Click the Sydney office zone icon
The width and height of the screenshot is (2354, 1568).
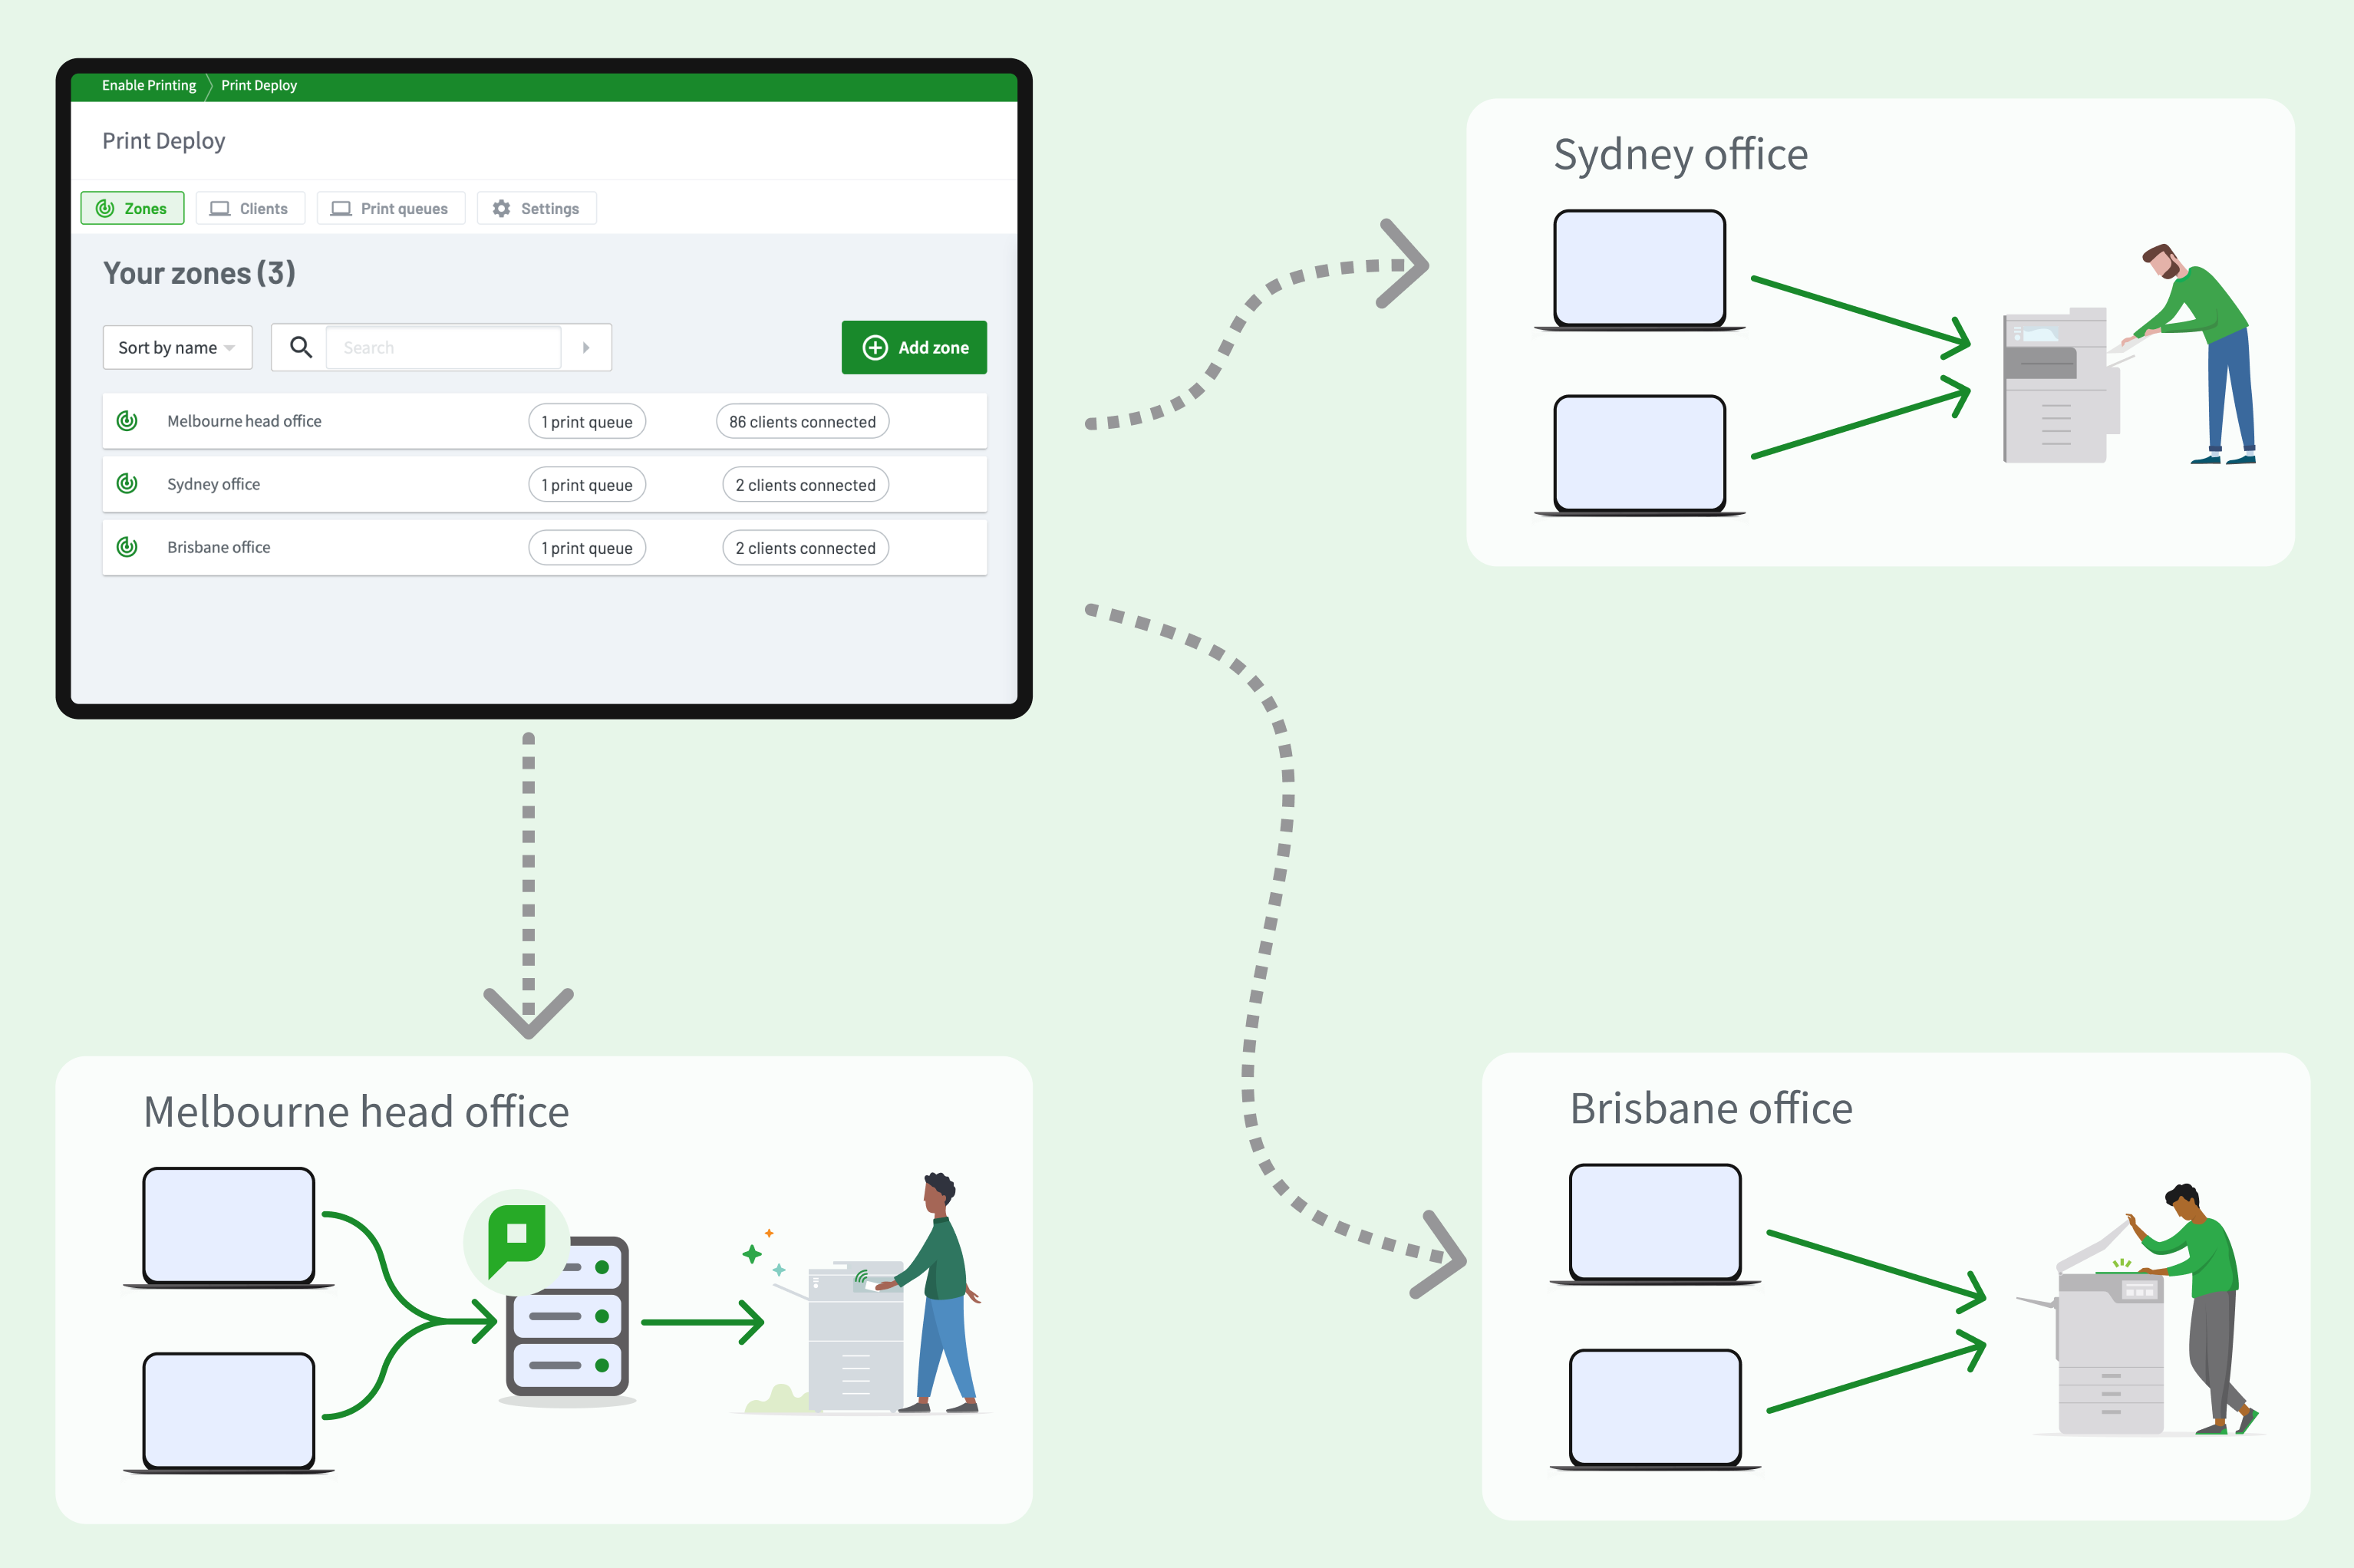(127, 484)
